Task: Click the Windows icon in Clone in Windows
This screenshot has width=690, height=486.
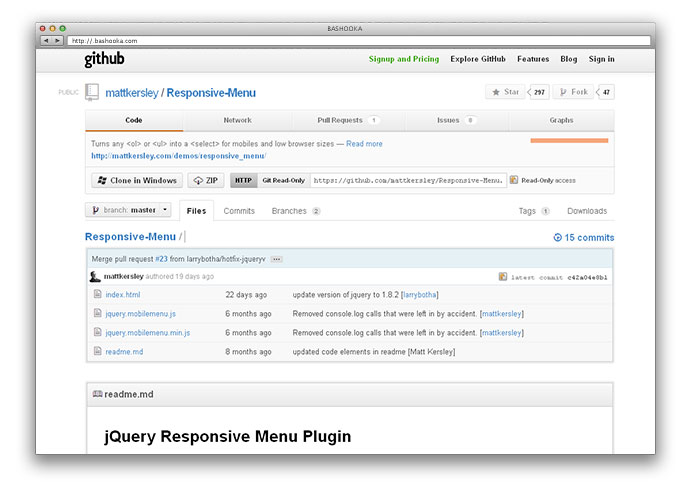Action: [x=102, y=180]
